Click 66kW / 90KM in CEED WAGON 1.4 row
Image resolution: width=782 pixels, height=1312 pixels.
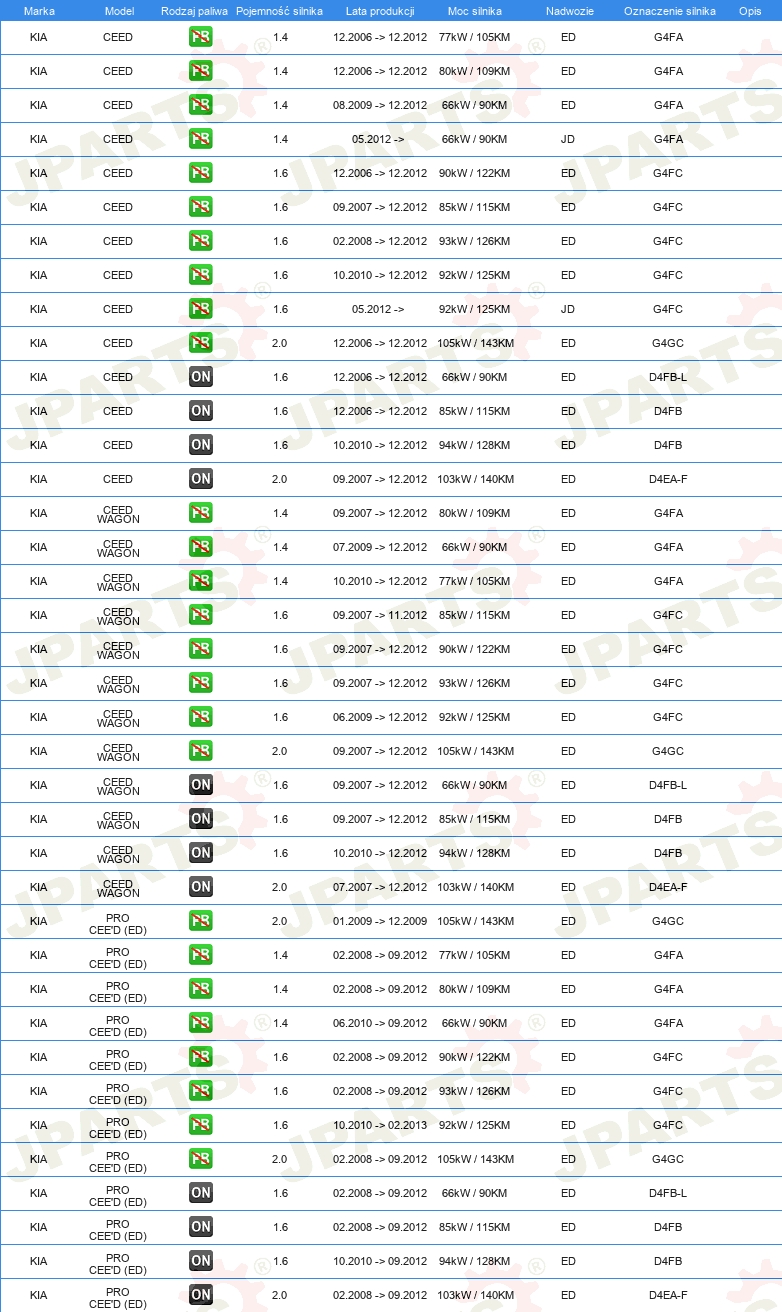point(475,547)
